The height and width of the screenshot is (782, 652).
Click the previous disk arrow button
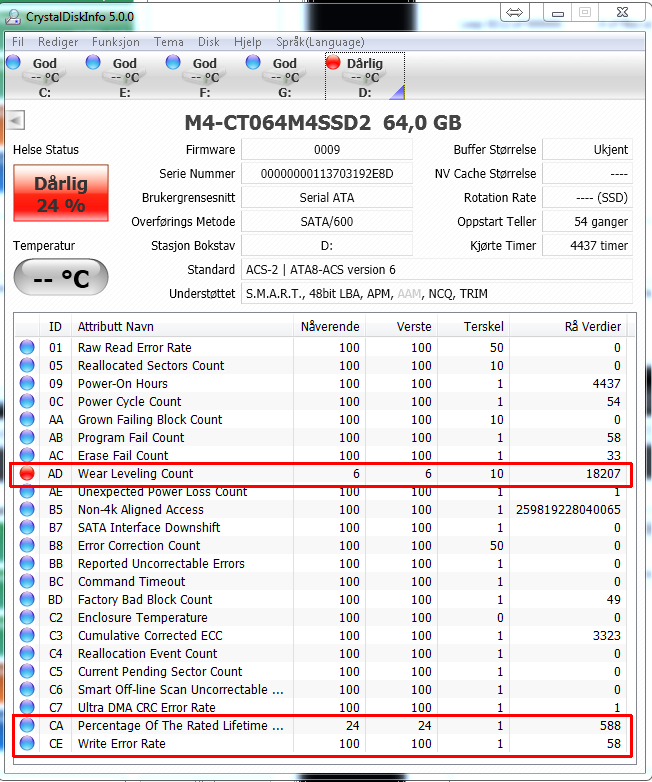click(15, 120)
